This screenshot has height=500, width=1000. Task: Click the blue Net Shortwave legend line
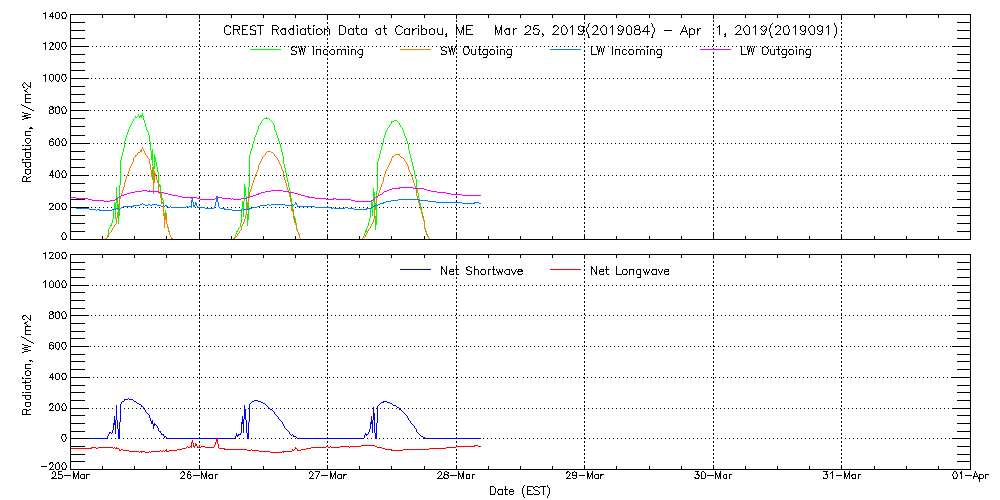click(414, 270)
